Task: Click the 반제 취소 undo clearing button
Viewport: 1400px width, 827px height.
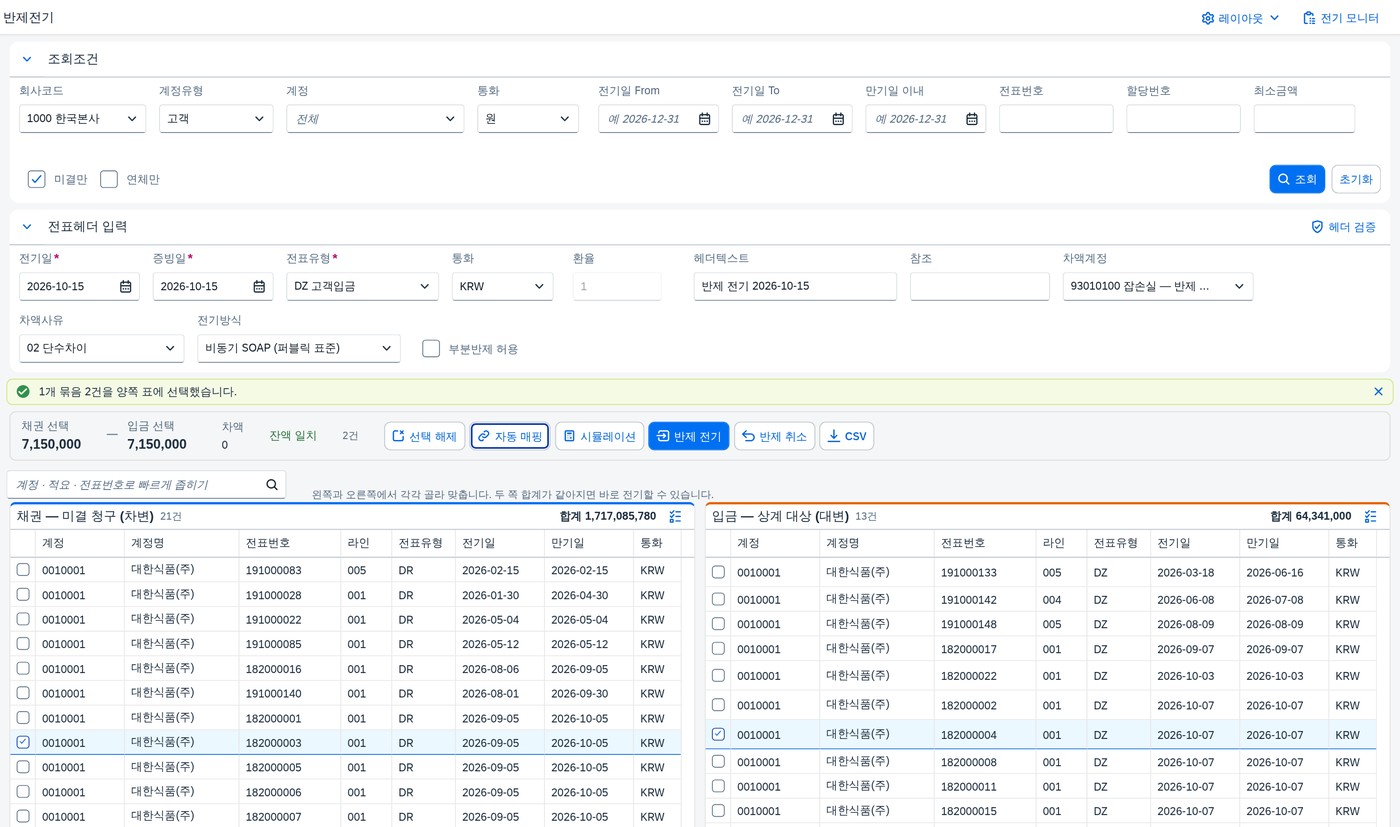Action: click(x=775, y=436)
